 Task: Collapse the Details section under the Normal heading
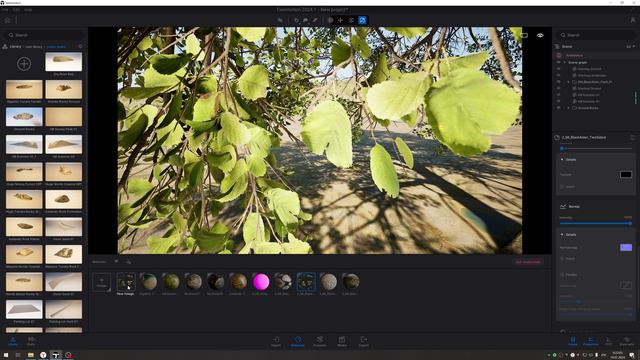pos(562,235)
